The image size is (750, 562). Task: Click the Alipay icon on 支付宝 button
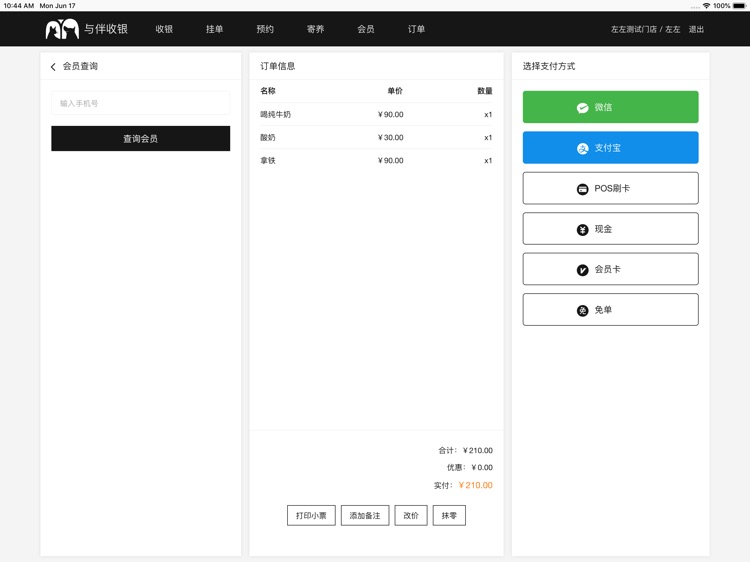pos(582,148)
